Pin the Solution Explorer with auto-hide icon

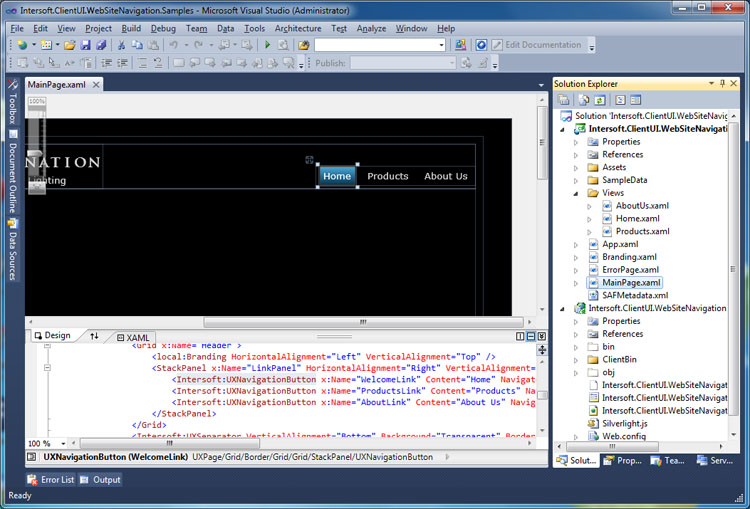723,83
